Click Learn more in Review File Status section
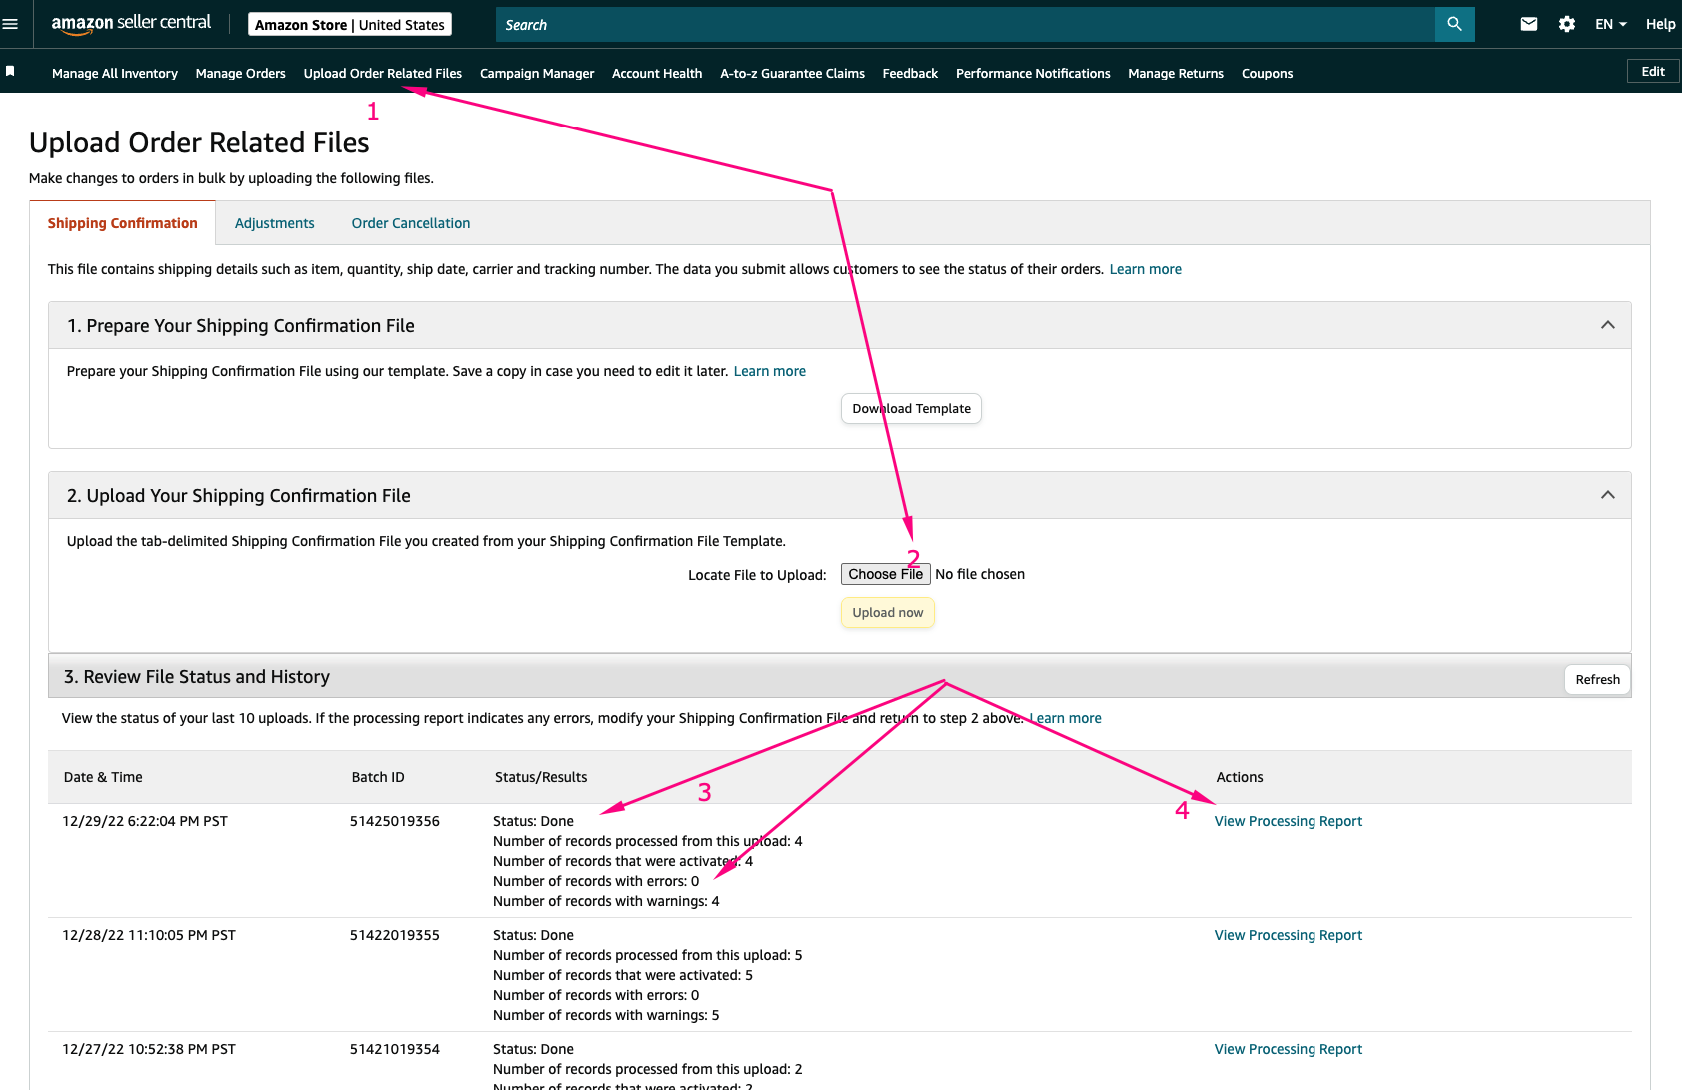Screen dimensions: 1682x1090 click(1065, 718)
